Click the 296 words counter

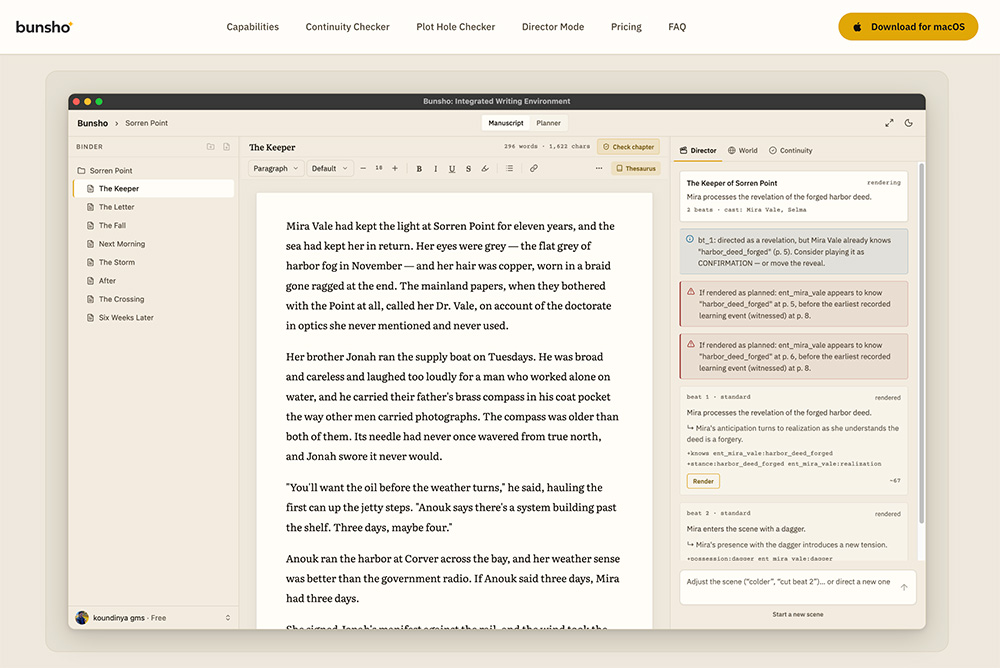(520, 147)
